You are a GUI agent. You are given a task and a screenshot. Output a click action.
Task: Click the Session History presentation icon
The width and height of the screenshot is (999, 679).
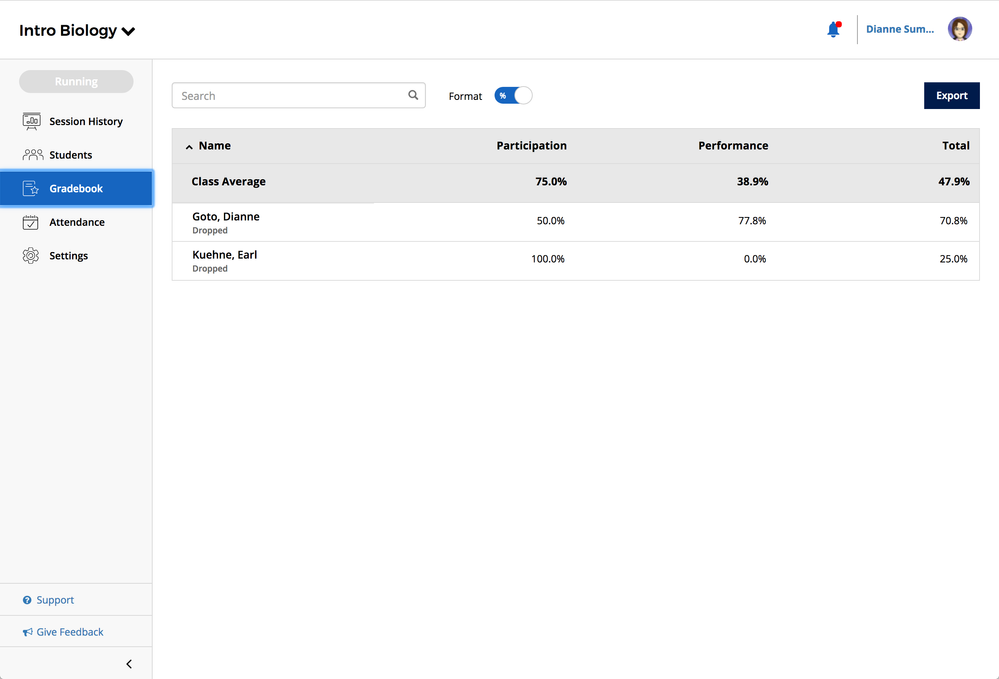pyautogui.click(x=31, y=121)
